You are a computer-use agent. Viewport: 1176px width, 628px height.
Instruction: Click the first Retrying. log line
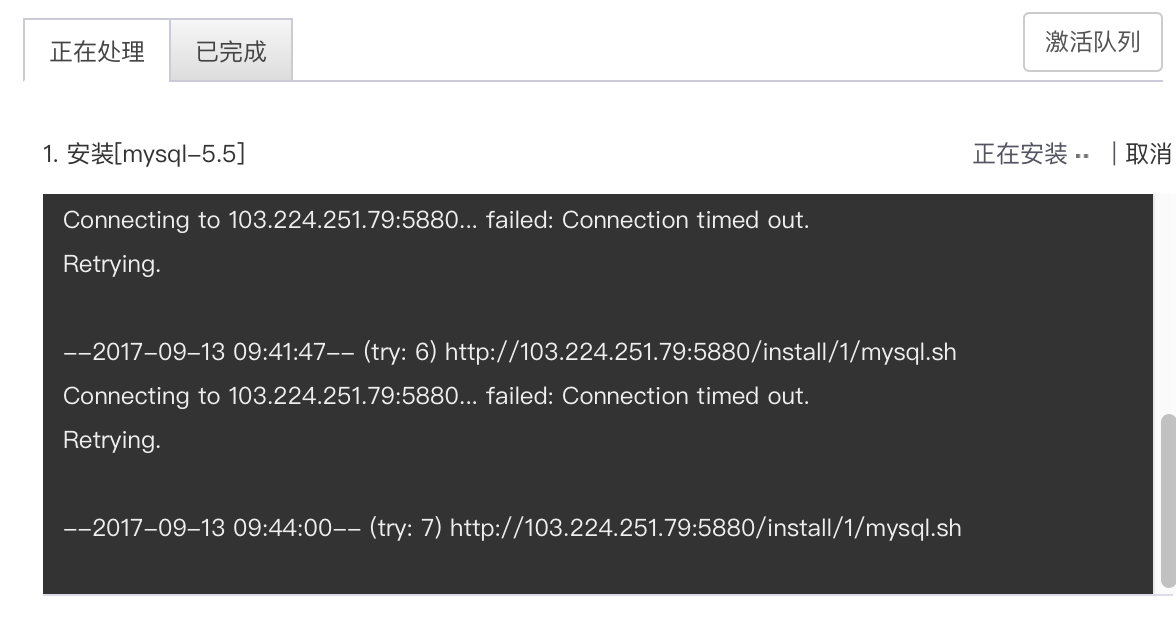(112, 265)
